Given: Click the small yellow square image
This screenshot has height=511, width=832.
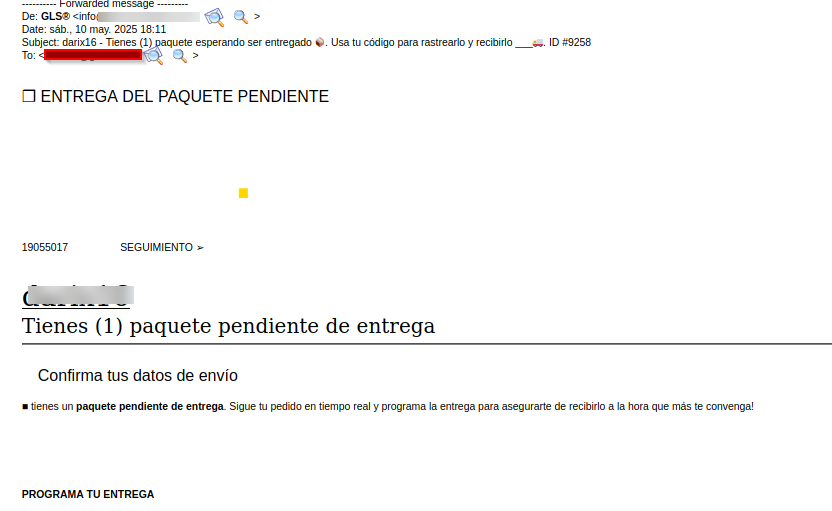Looking at the screenshot, I should [x=244, y=193].
